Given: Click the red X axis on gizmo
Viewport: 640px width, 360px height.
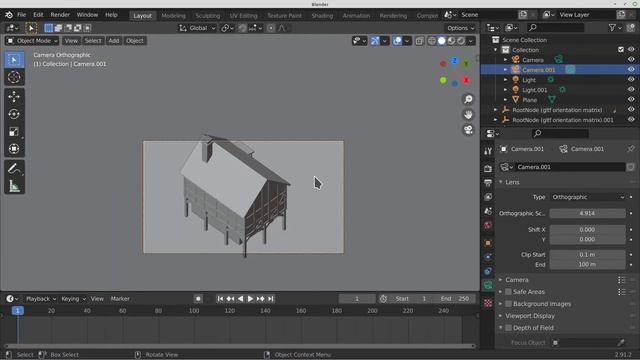Looking at the screenshot, I should click(466, 80).
